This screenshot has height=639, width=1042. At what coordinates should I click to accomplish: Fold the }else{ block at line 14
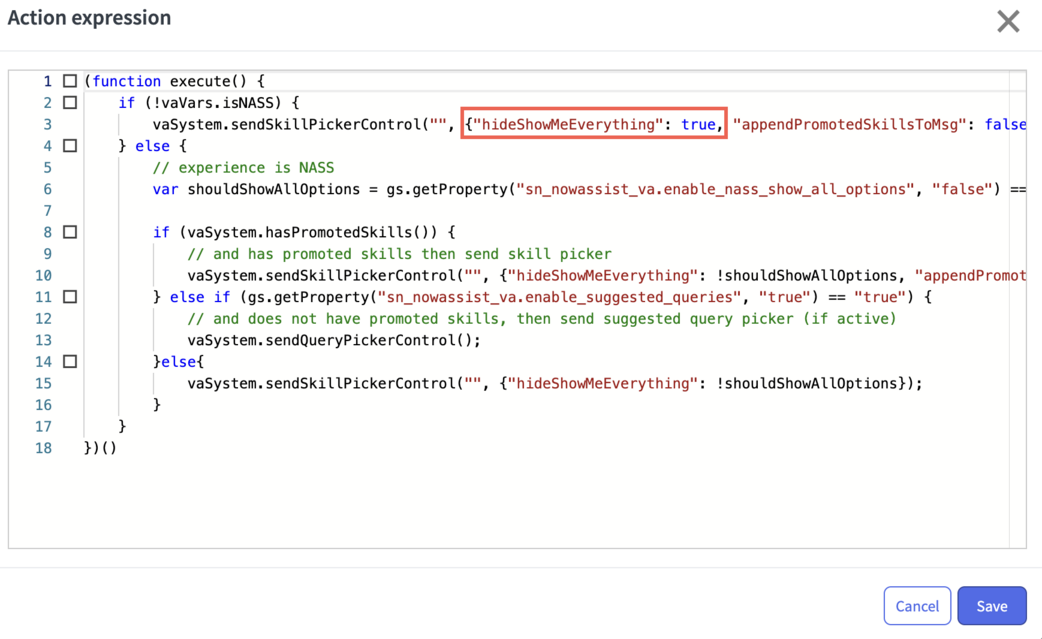click(70, 361)
